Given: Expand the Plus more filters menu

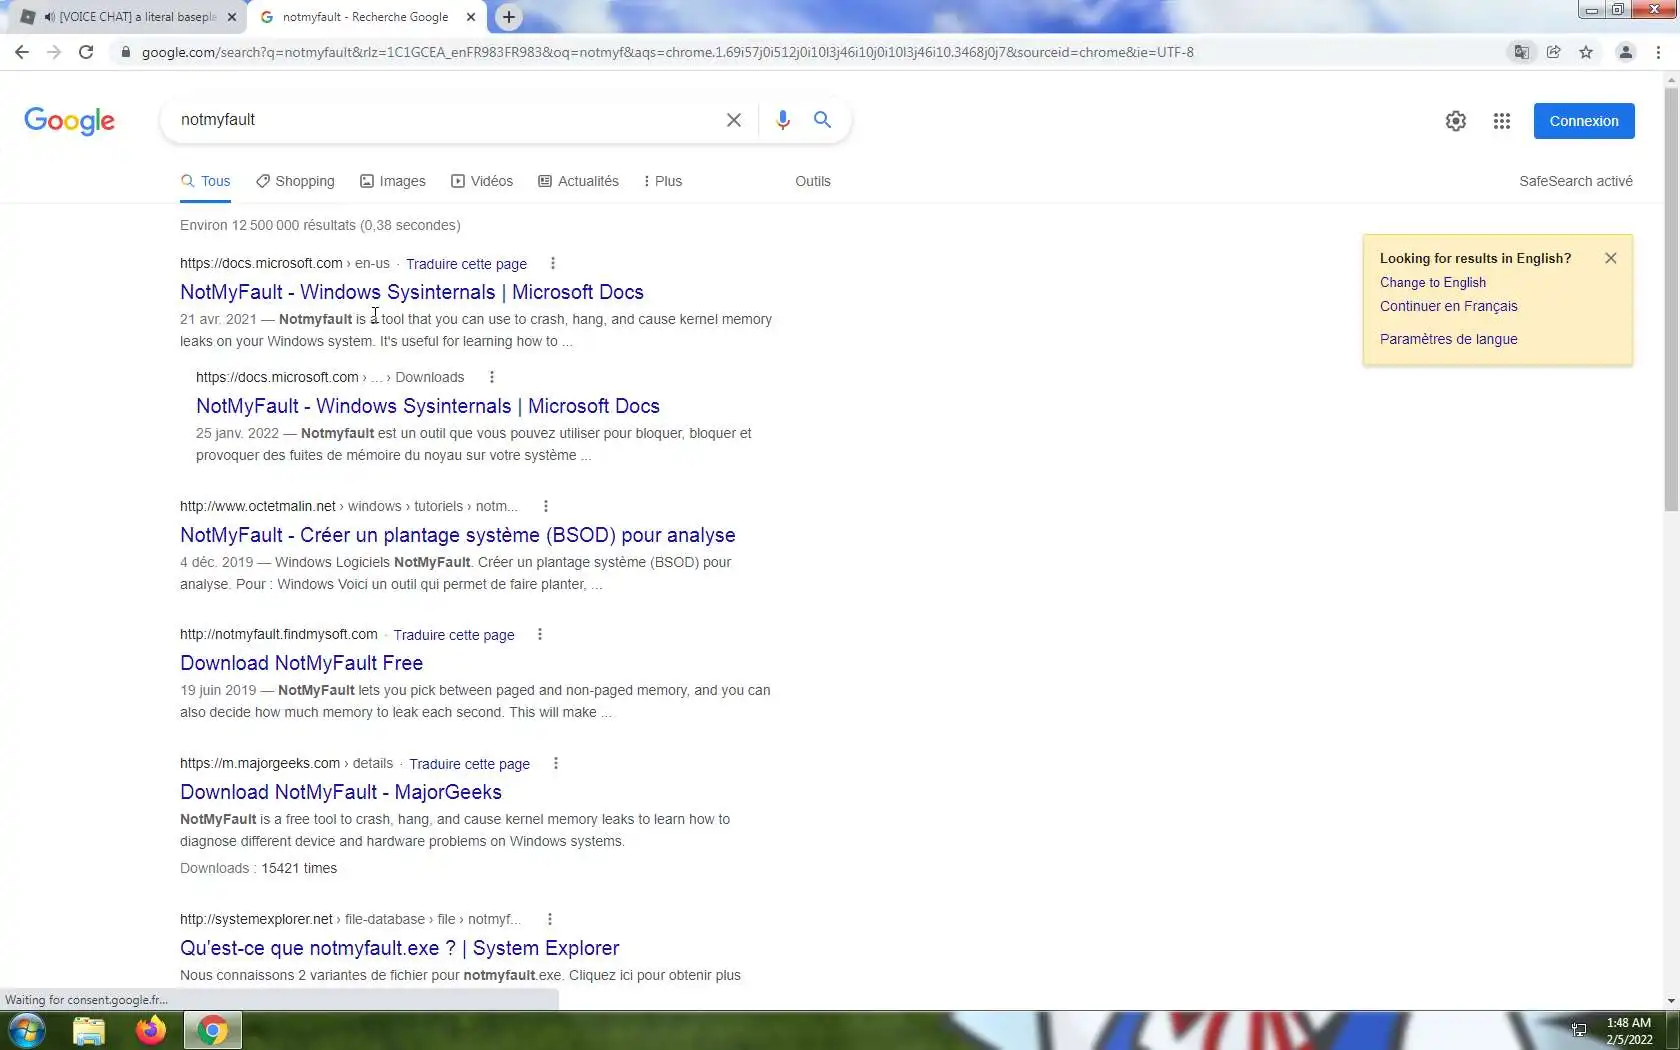Looking at the screenshot, I should point(662,181).
